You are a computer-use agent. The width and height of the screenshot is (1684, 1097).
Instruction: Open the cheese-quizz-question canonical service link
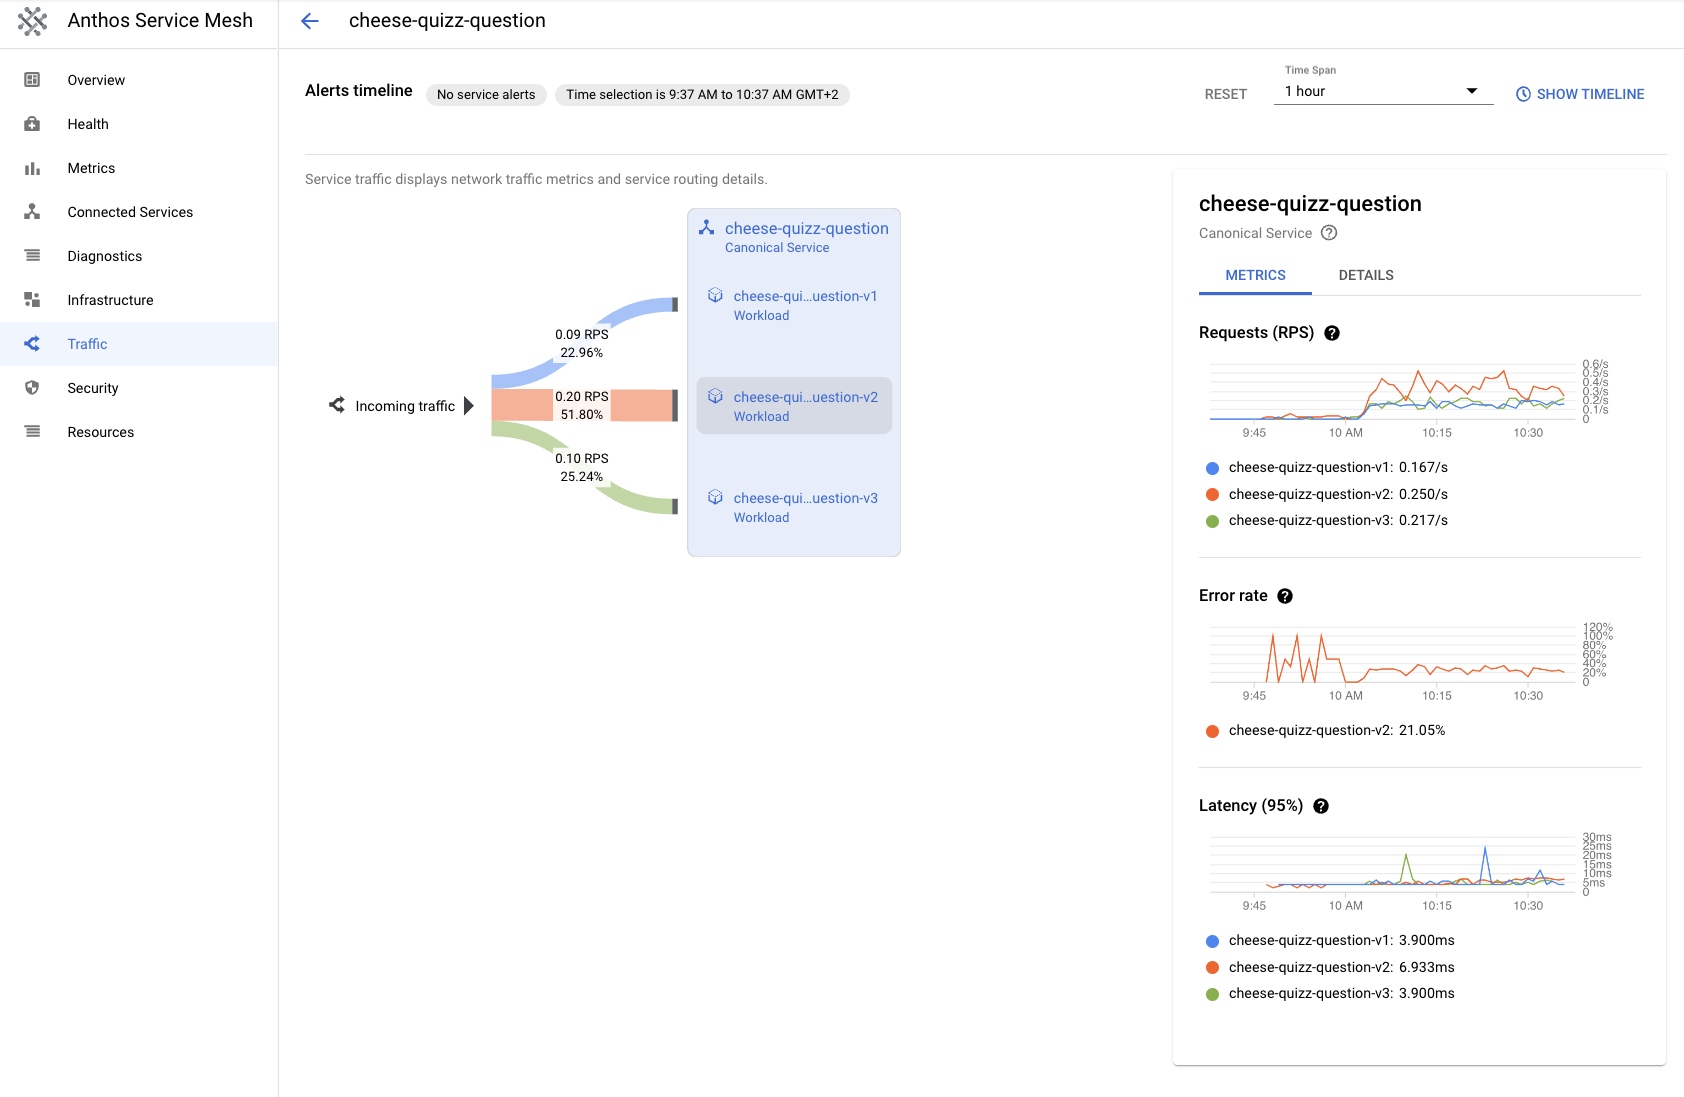[x=806, y=228]
